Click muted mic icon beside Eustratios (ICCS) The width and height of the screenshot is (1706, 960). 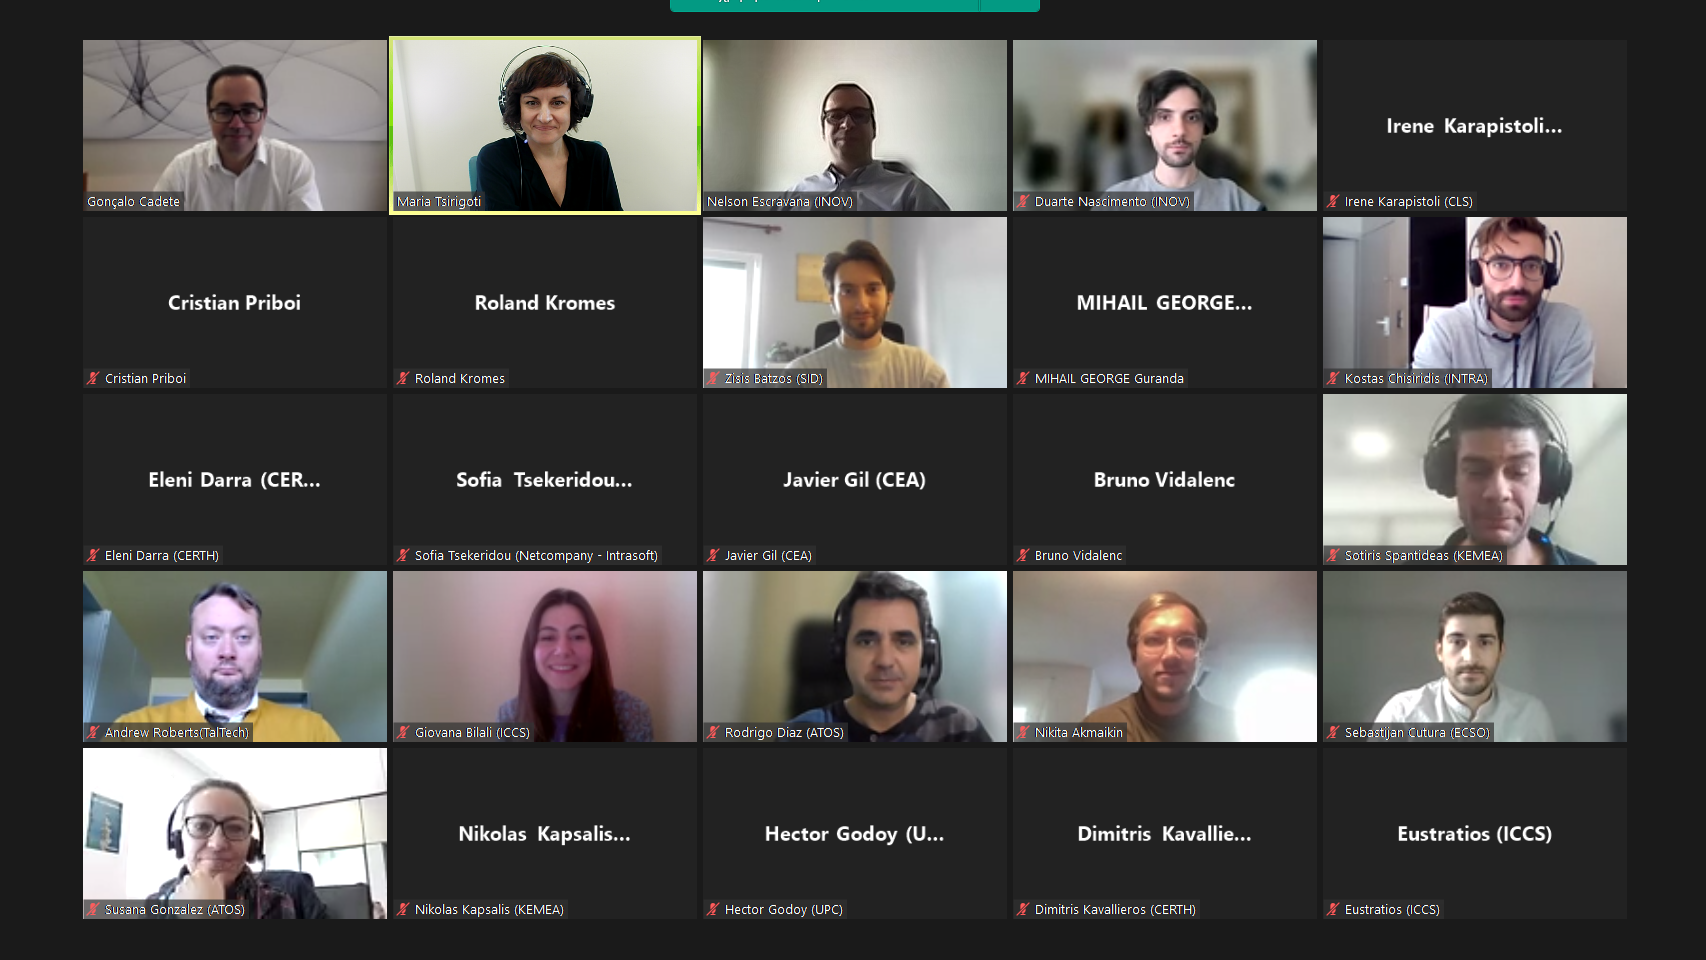coord(1333,910)
